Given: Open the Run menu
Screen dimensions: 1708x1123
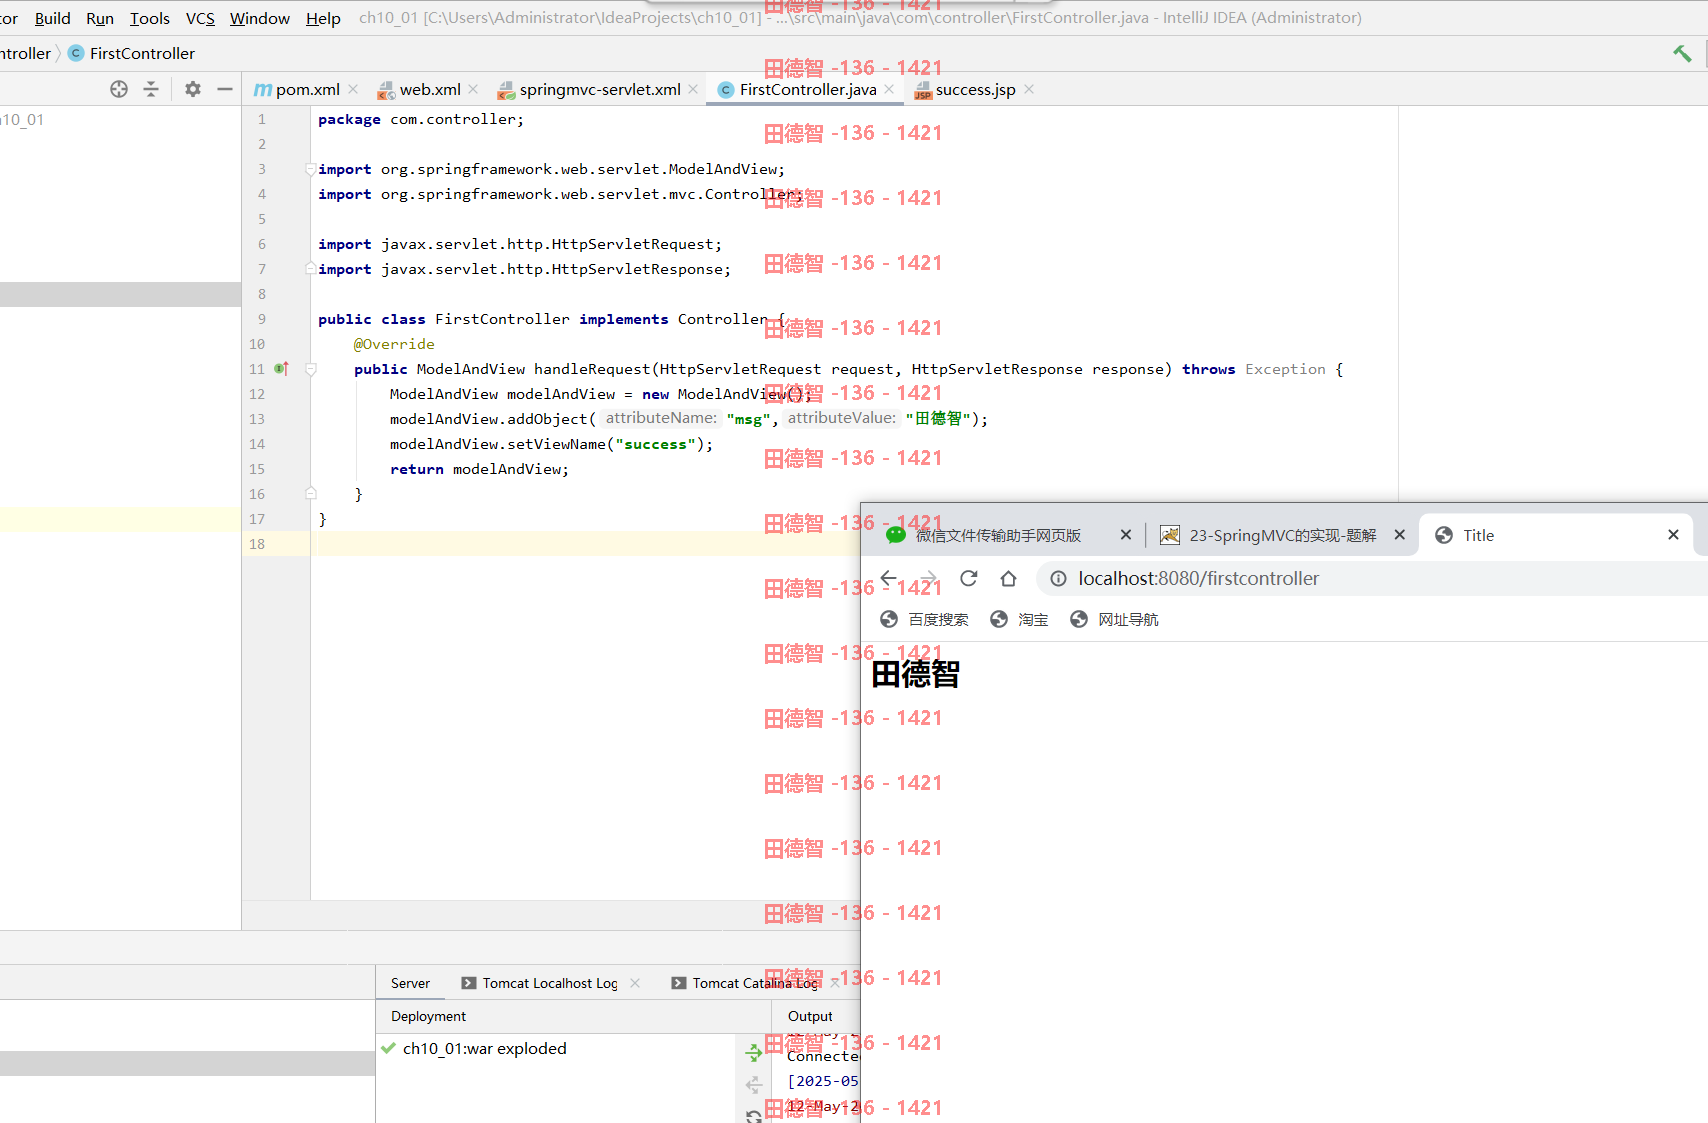Looking at the screenshot, I should tap(100, 18).
